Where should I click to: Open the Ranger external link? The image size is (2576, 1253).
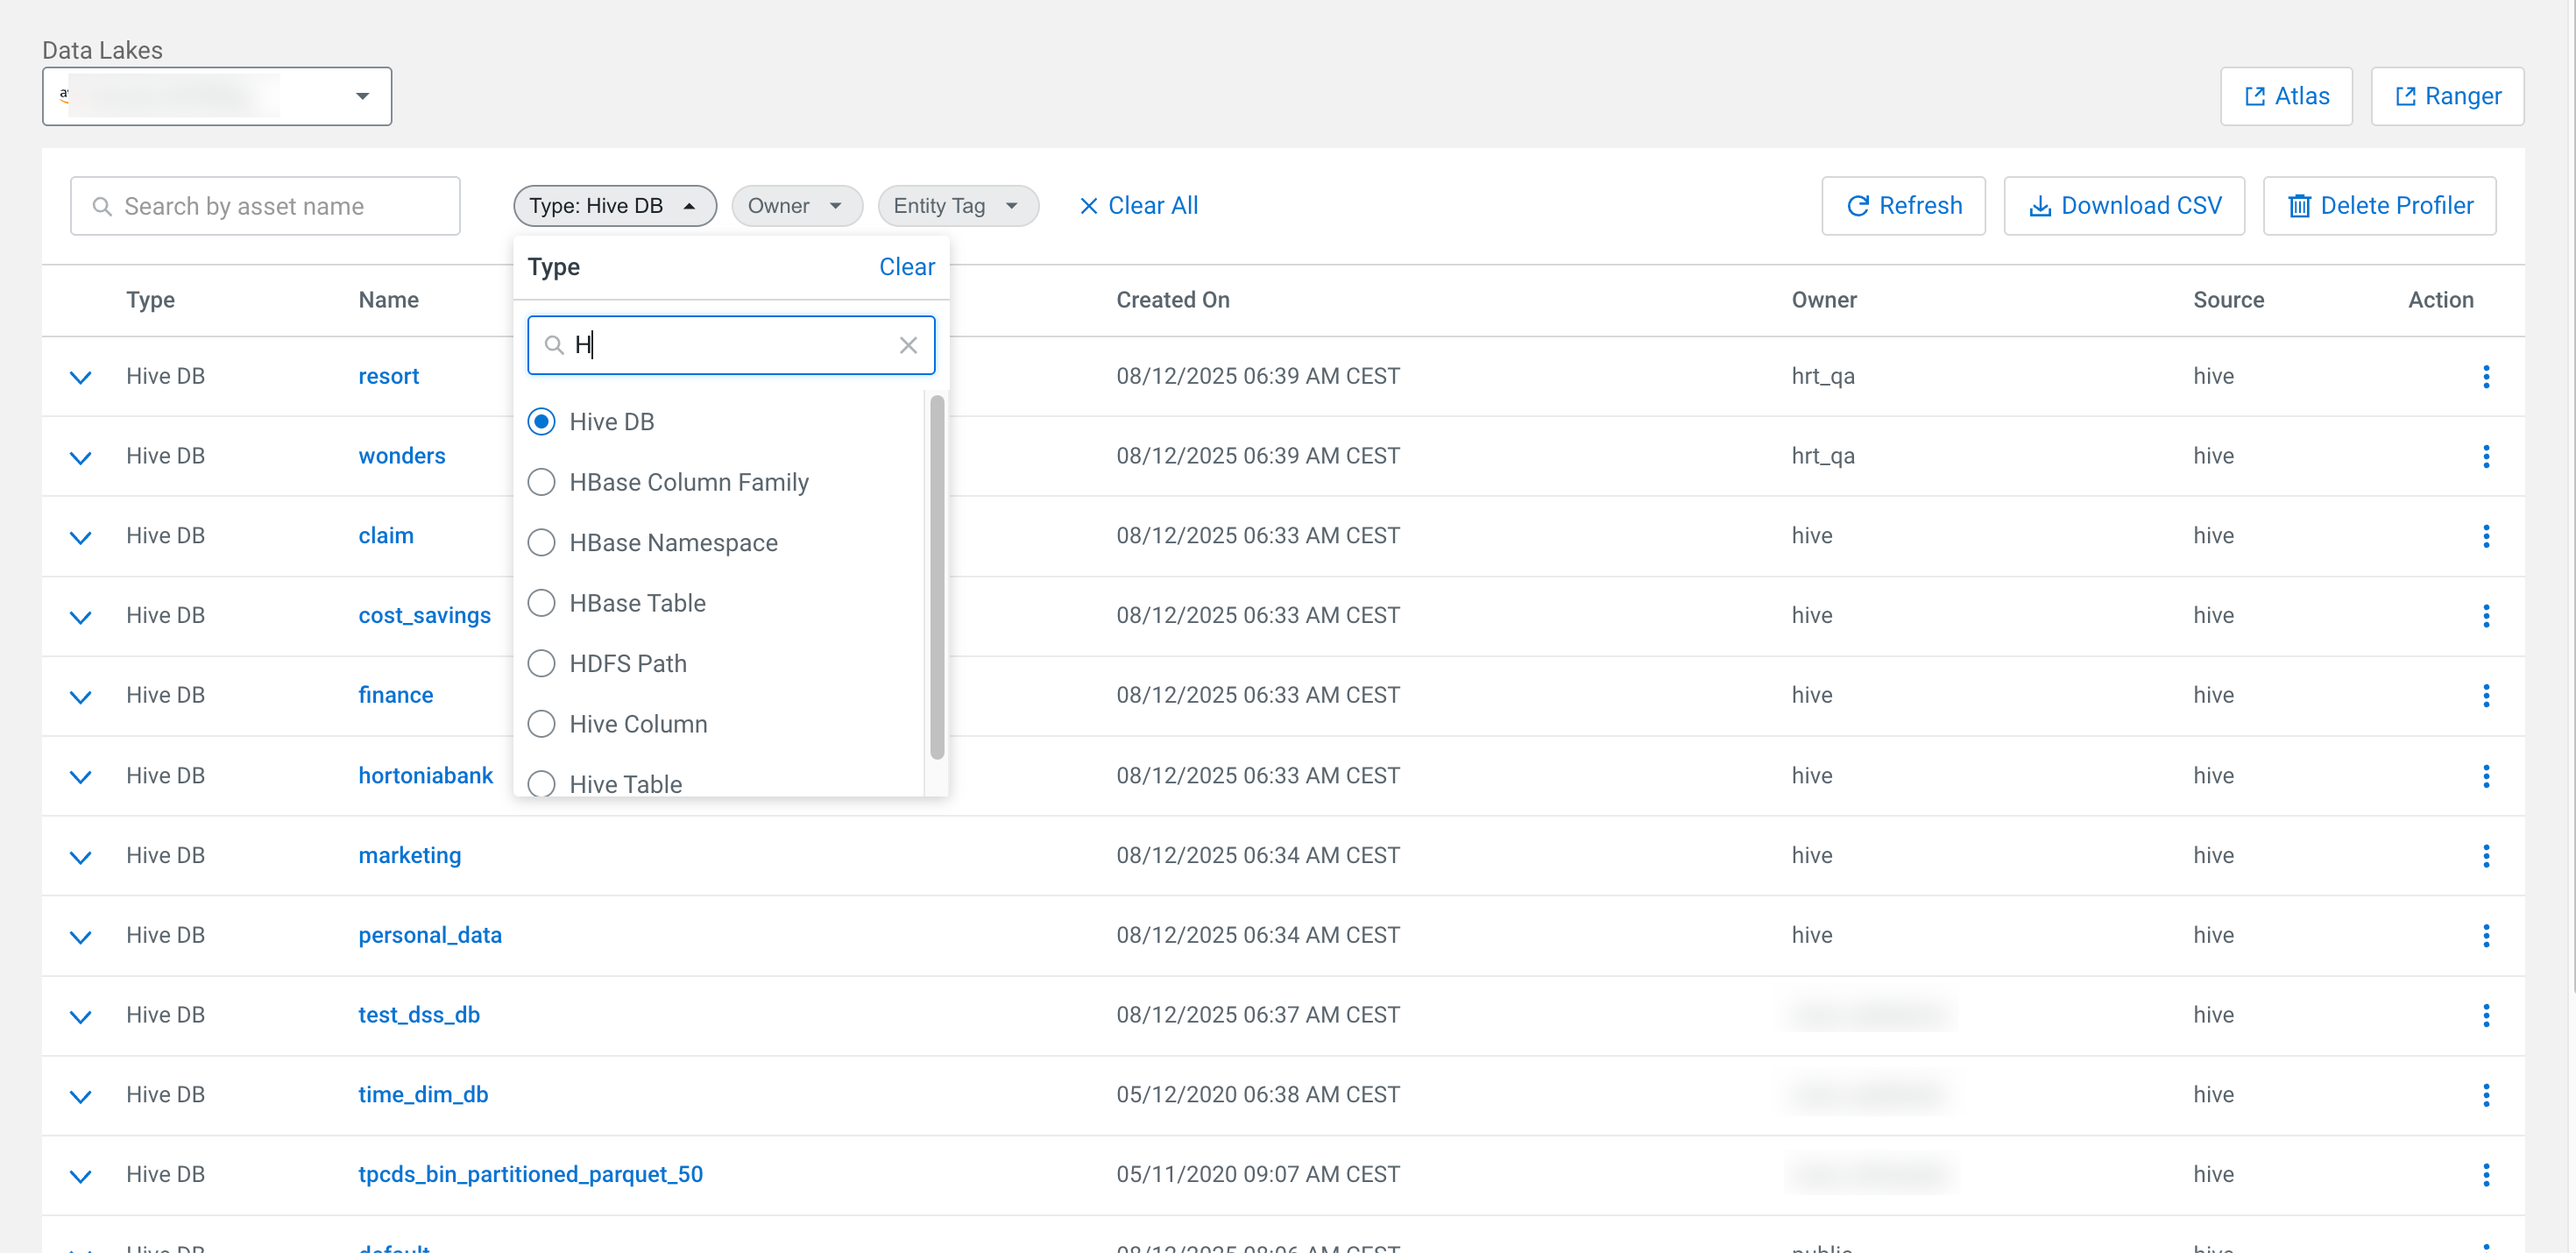click(x=2446, y=96)
